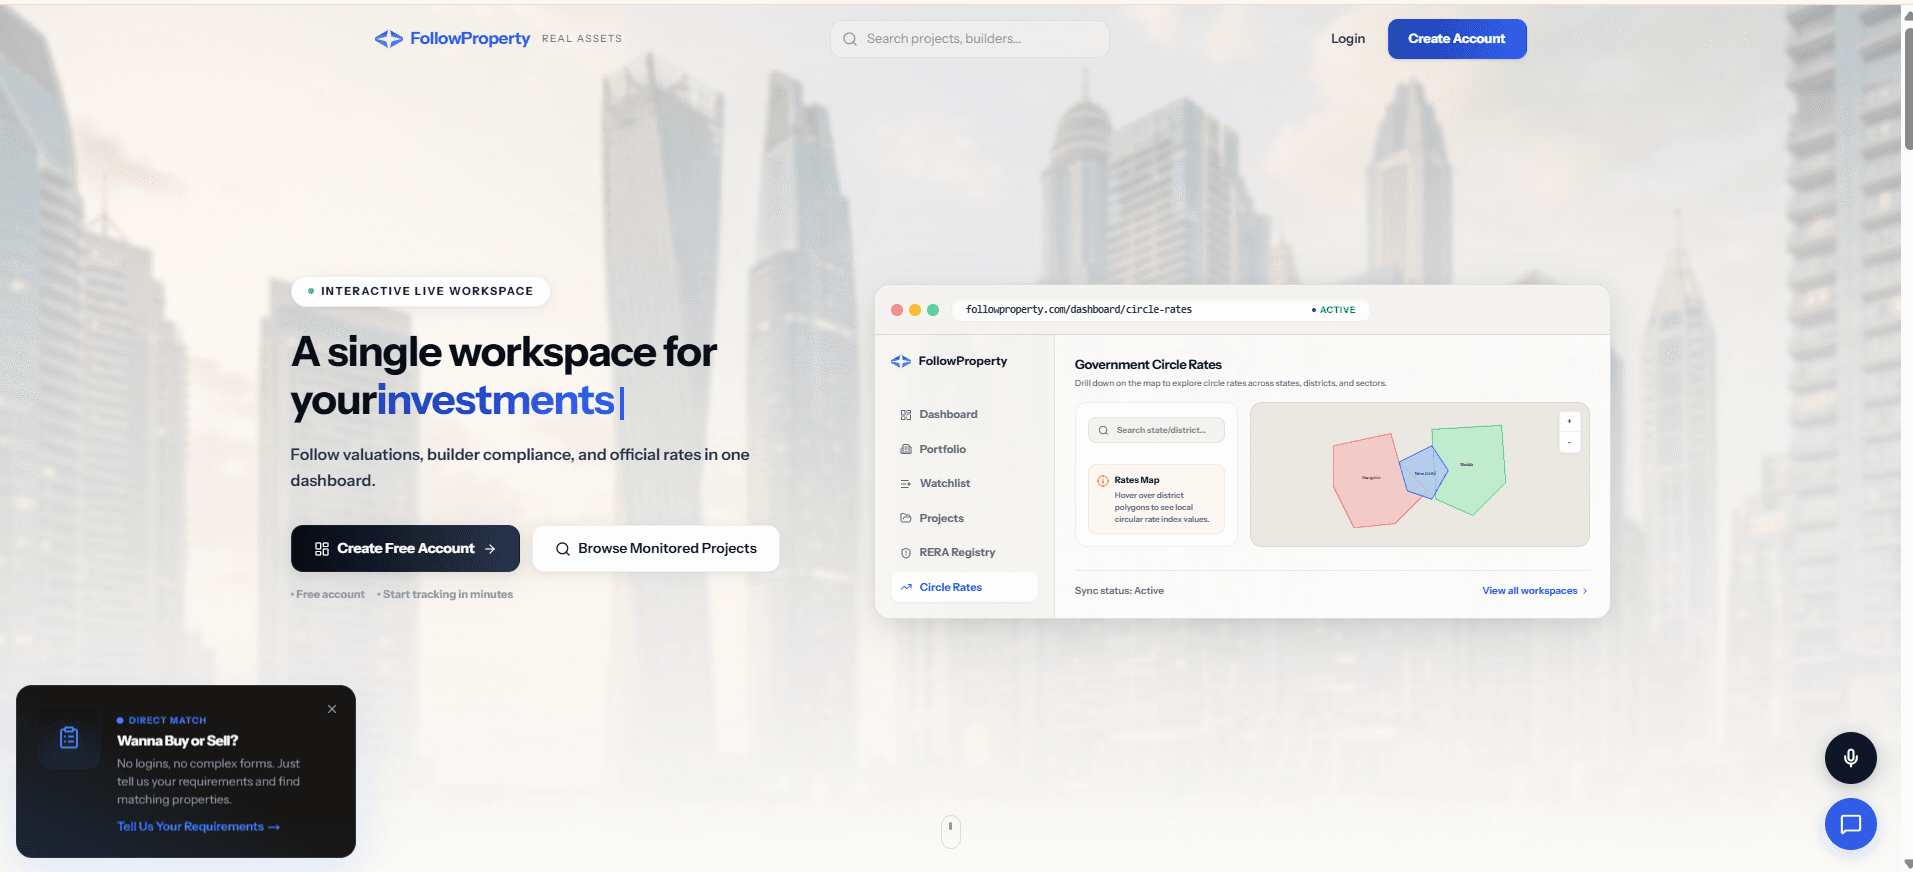Click magnifier icon on Browse Monitored Projects
The width and height of the screenshot is (1913, 872).
coord(563,549)
